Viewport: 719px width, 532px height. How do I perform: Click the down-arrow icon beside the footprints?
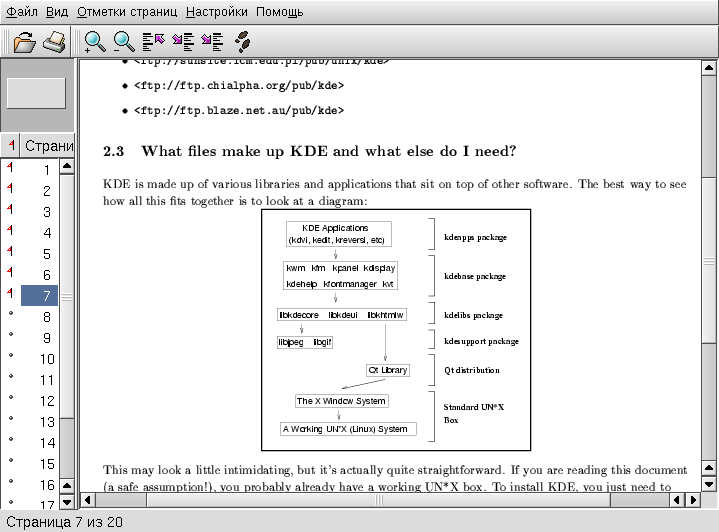(211, 42)
